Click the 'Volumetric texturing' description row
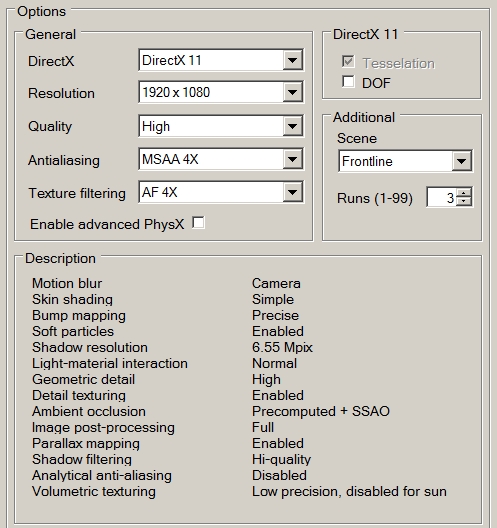Viewport: 497px width, 528px height. coord(239,491)
